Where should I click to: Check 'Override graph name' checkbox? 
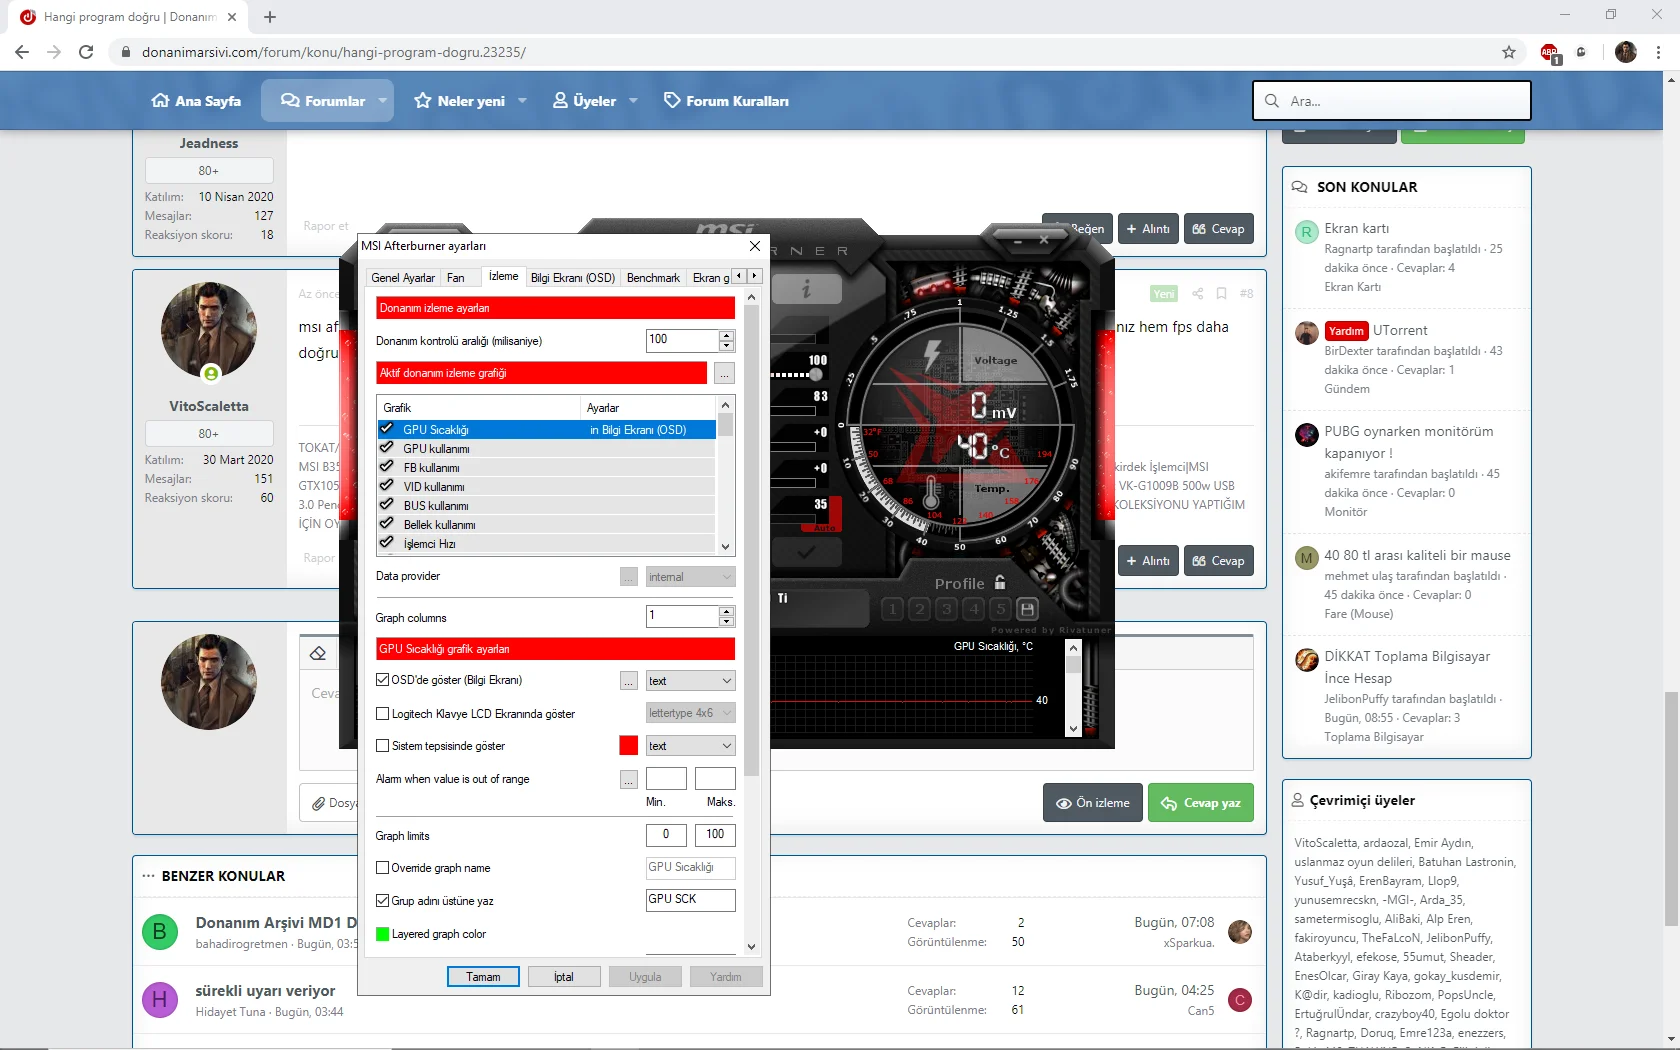click(x=382, y=868)
